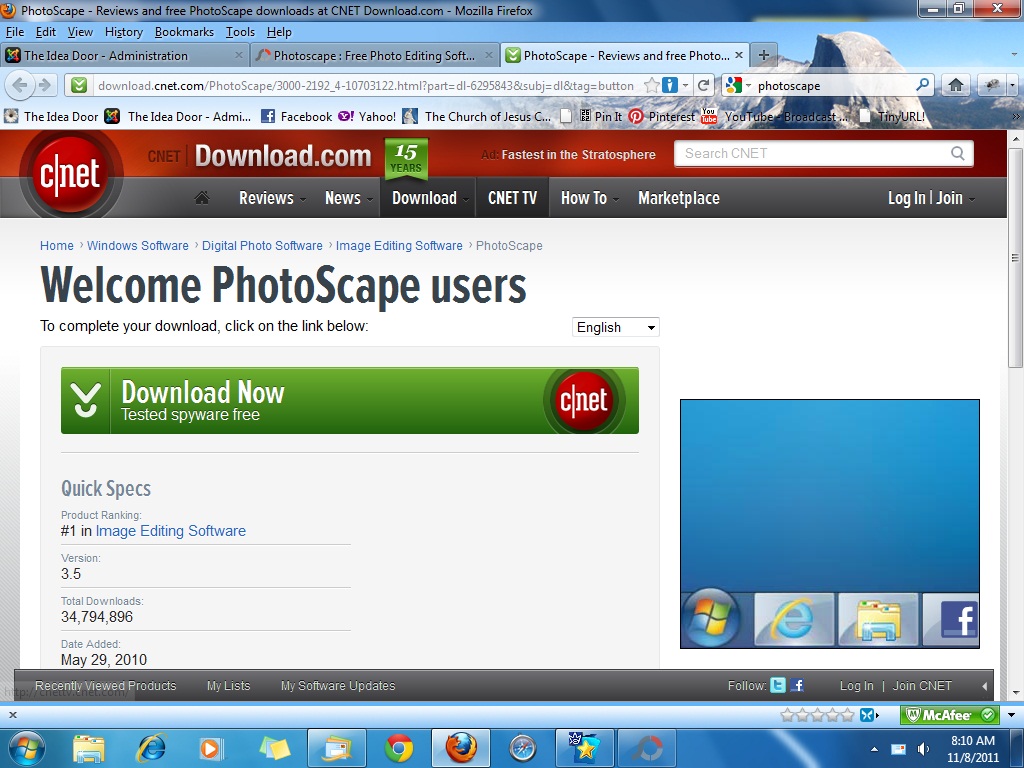The width and height of the screenshot is (1024, 768).
Task: Open the Yahoo! bookmark
Action: (x=367, y=116)
